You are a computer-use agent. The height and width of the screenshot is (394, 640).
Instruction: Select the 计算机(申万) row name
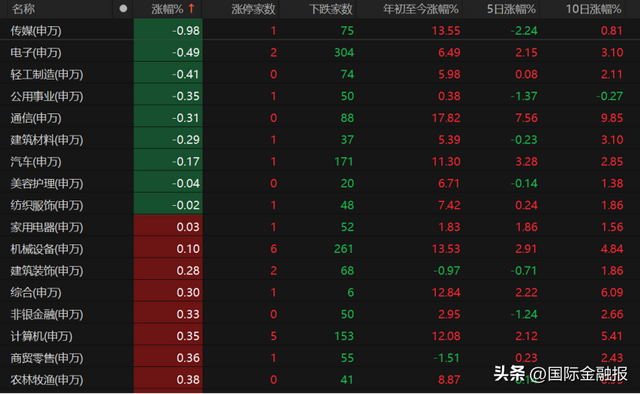[x=41, y=336]
